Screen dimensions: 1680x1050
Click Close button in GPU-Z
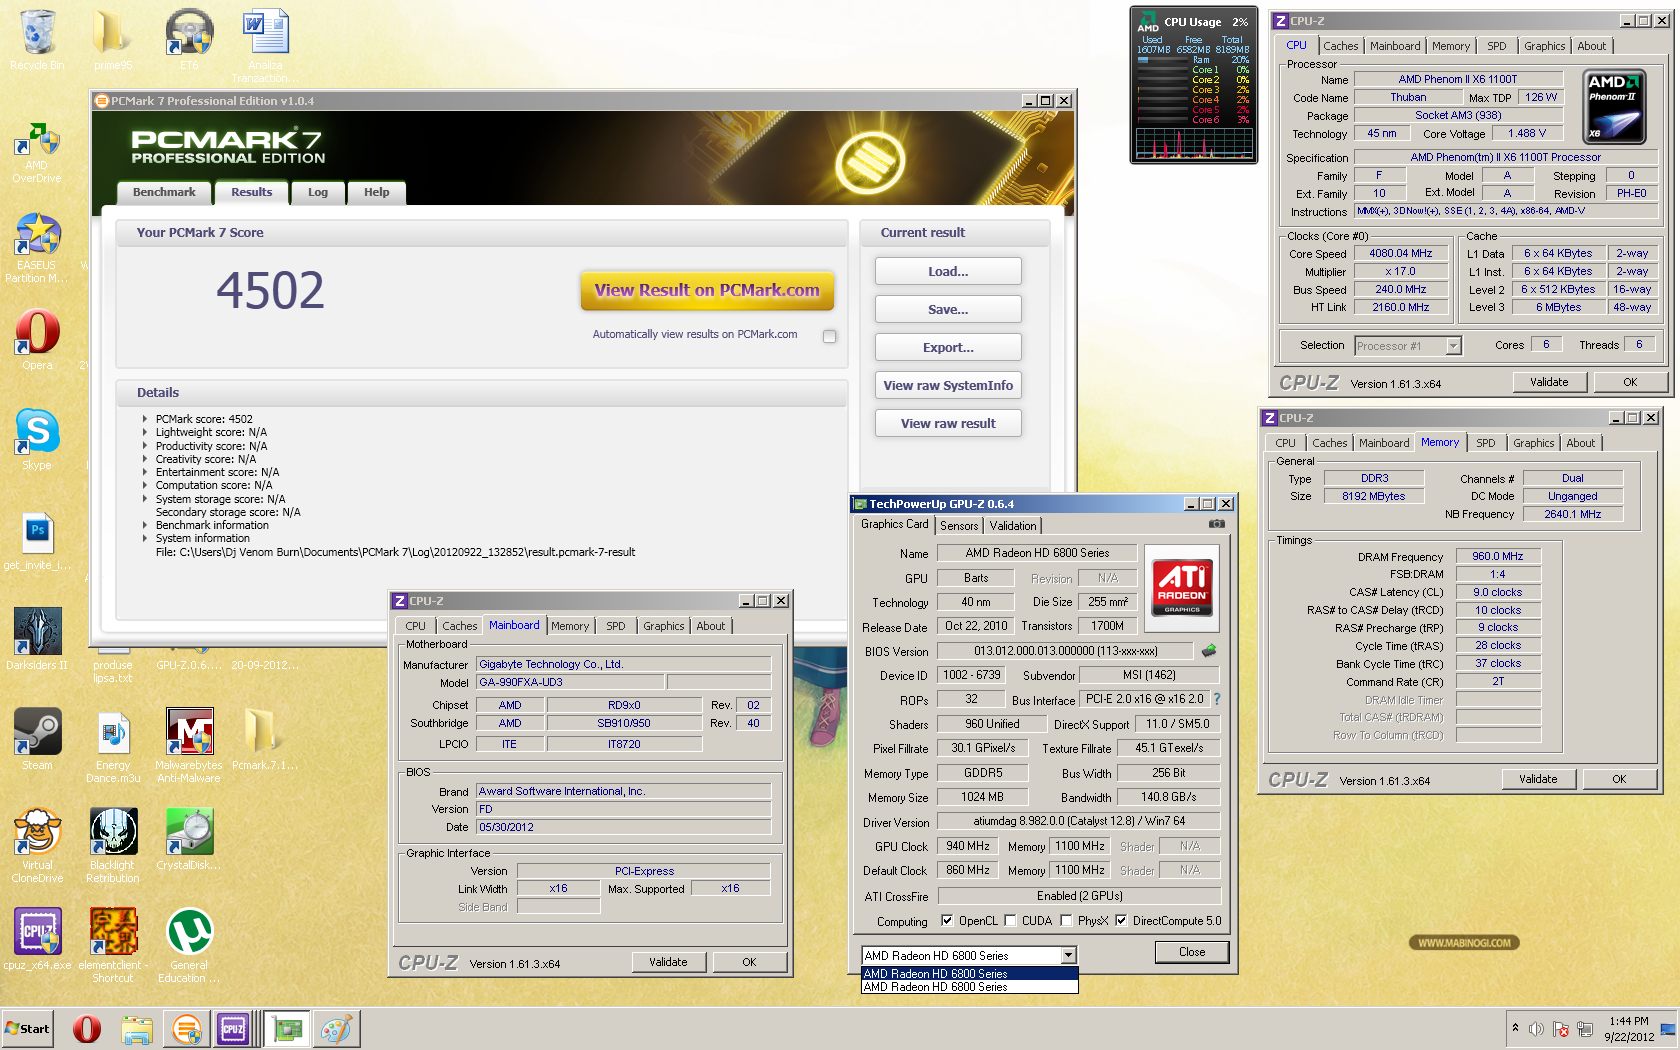[x=1192, y=952]
